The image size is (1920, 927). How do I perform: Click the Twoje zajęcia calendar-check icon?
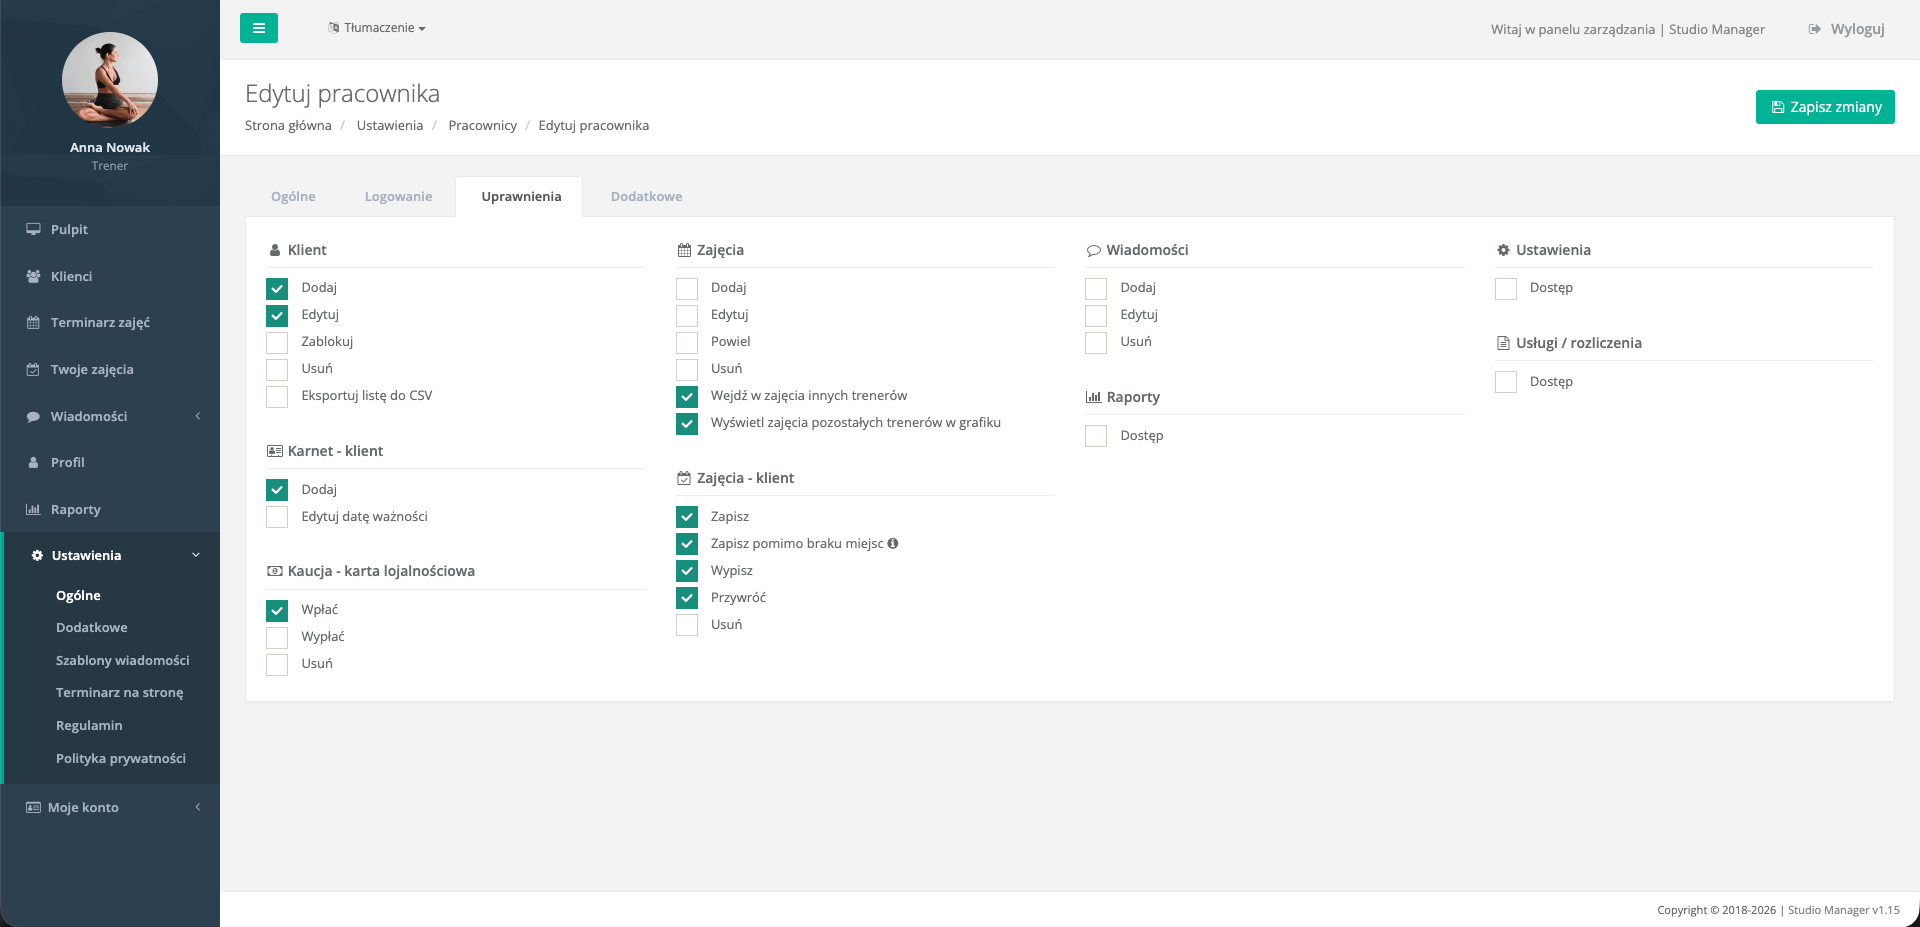pos(33,369)
